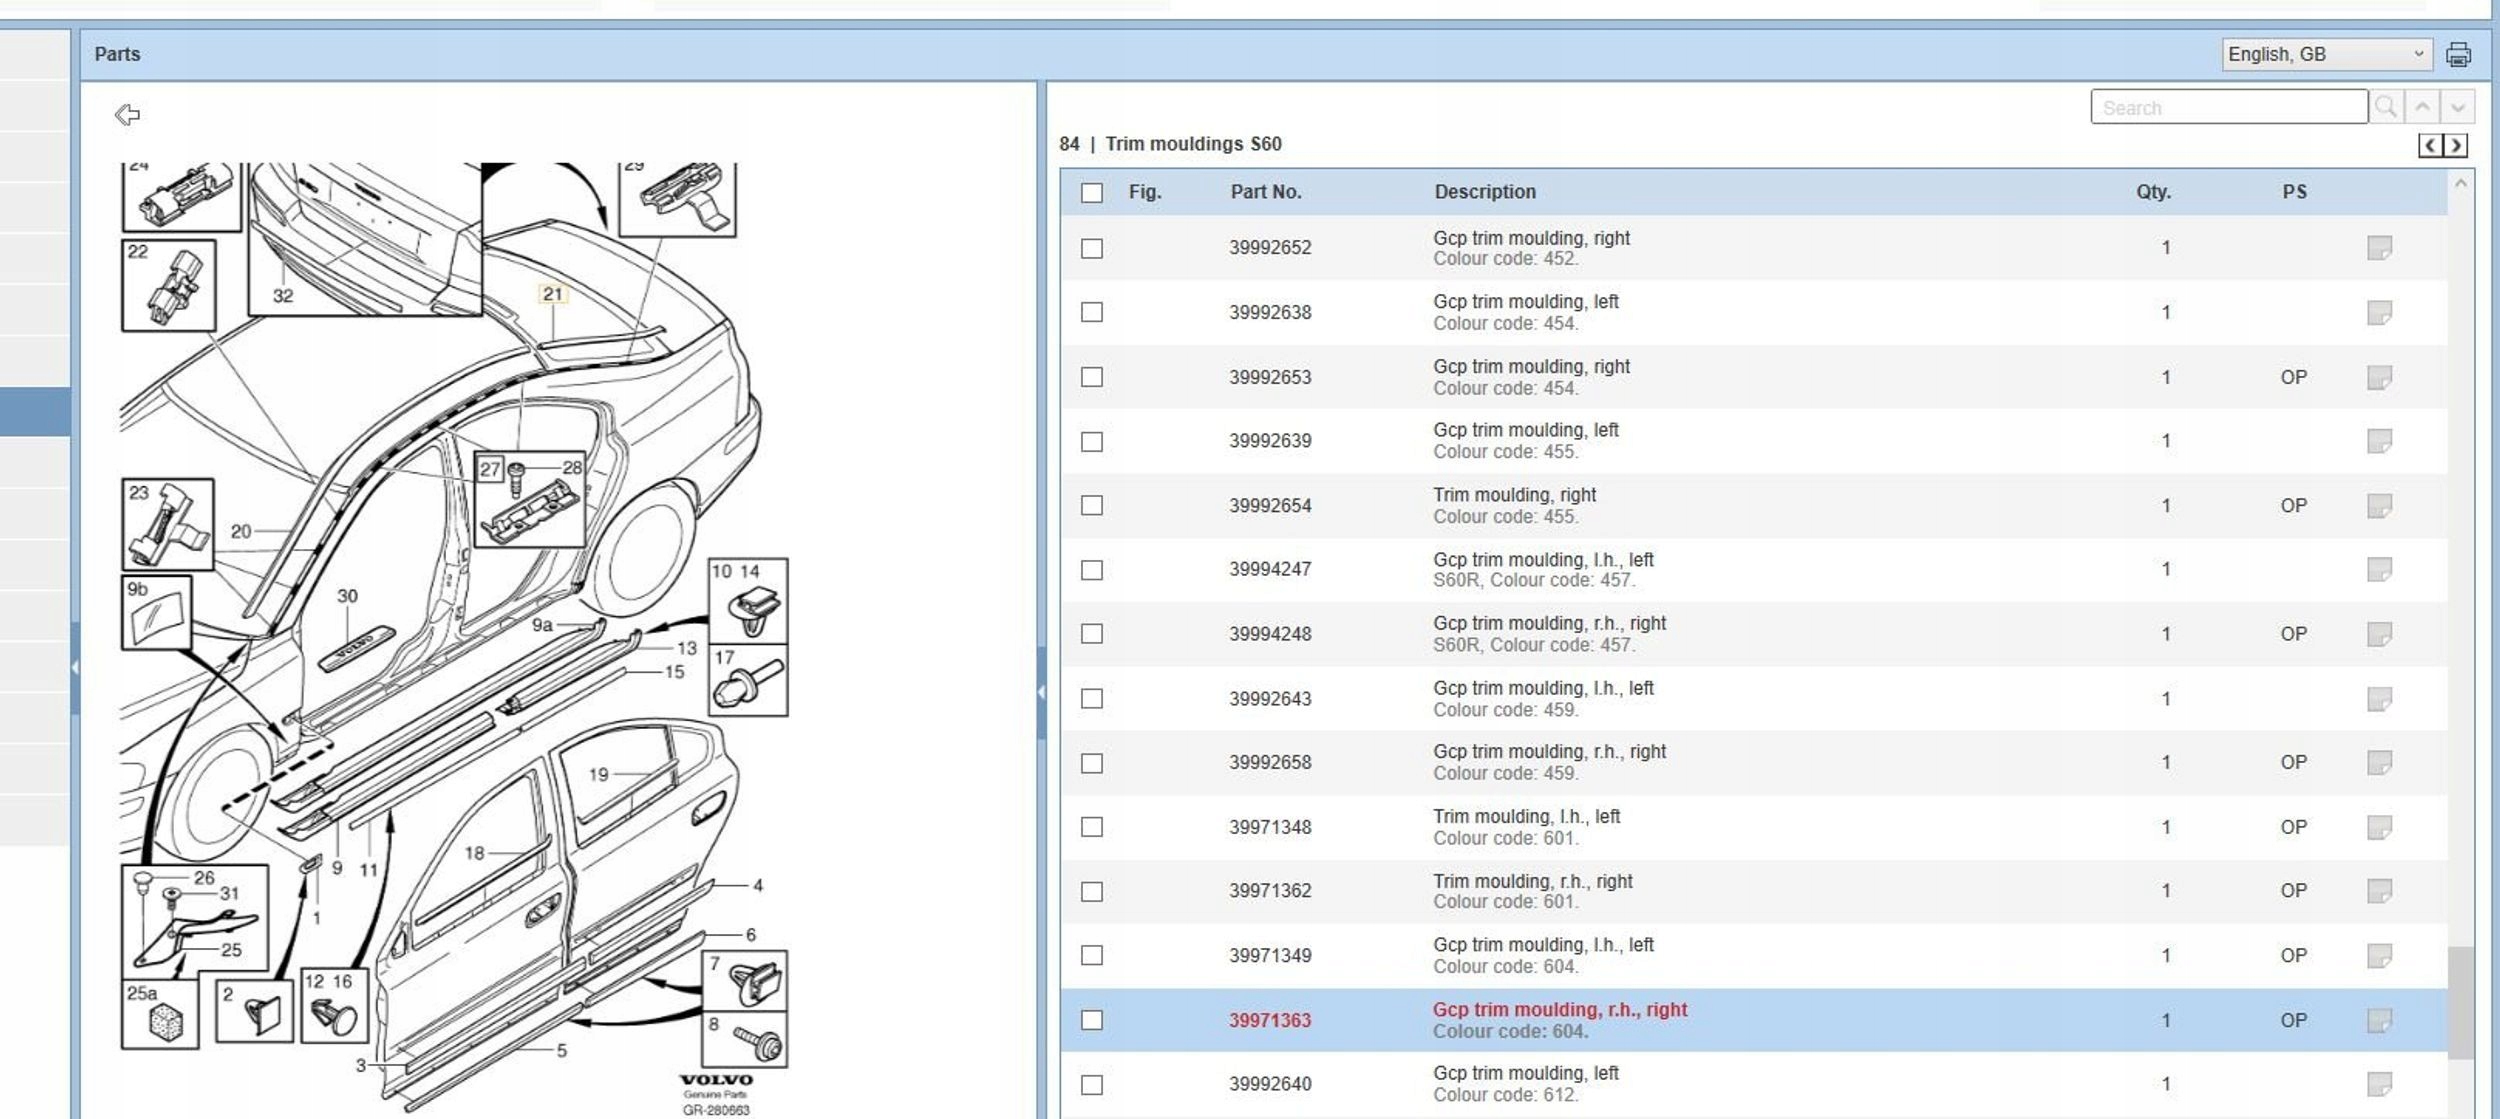
Task: Sort by Part No. column header
Action: 1265,192
